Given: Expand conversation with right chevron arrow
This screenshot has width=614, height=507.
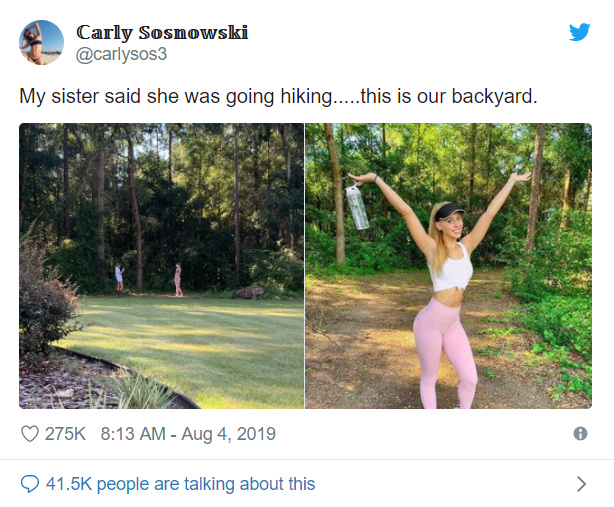Looking at the screenshot, I should (x=581, y=484).
